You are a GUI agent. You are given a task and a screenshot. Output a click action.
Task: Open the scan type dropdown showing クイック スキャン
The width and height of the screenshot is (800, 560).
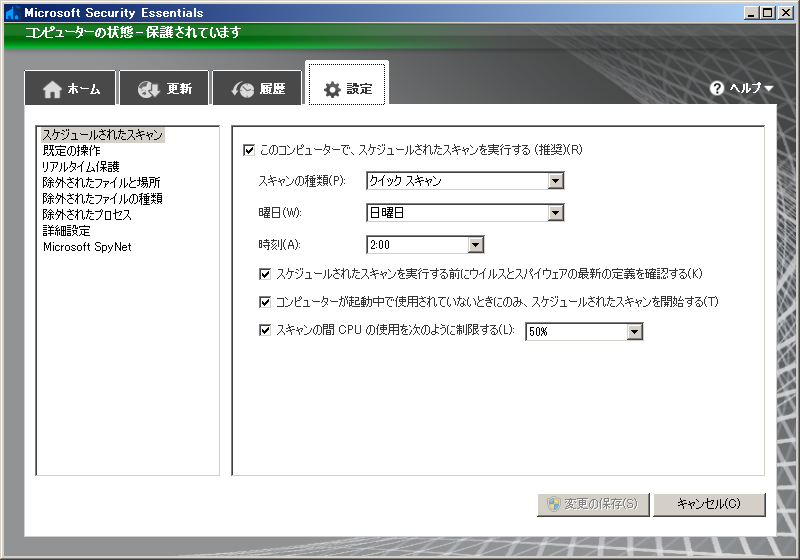(x=556, y=181)
